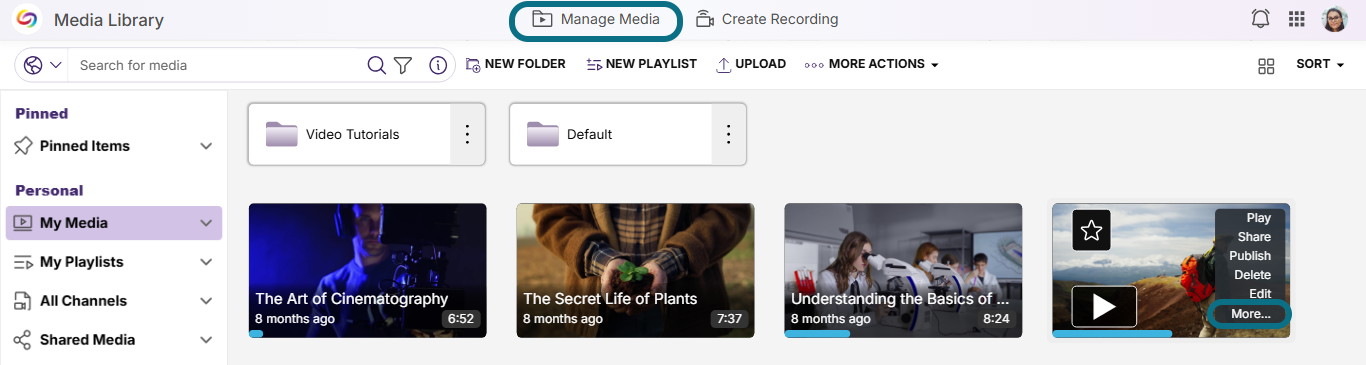Open the Default folder

[x=611, y=134]
